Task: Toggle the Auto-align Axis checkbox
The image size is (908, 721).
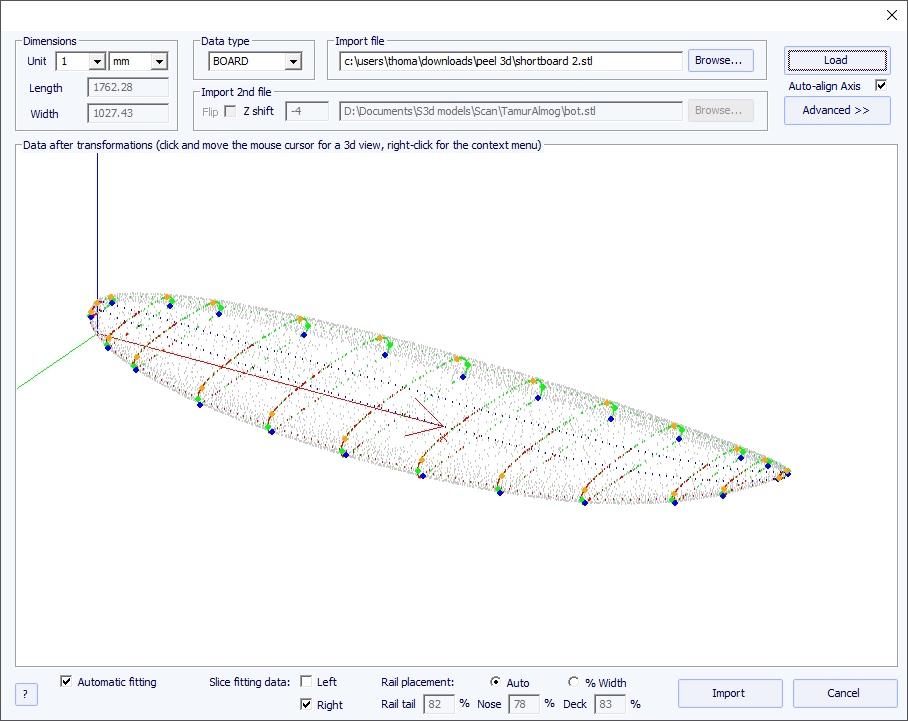Action: pyautogui.click(x=881, y=86)
